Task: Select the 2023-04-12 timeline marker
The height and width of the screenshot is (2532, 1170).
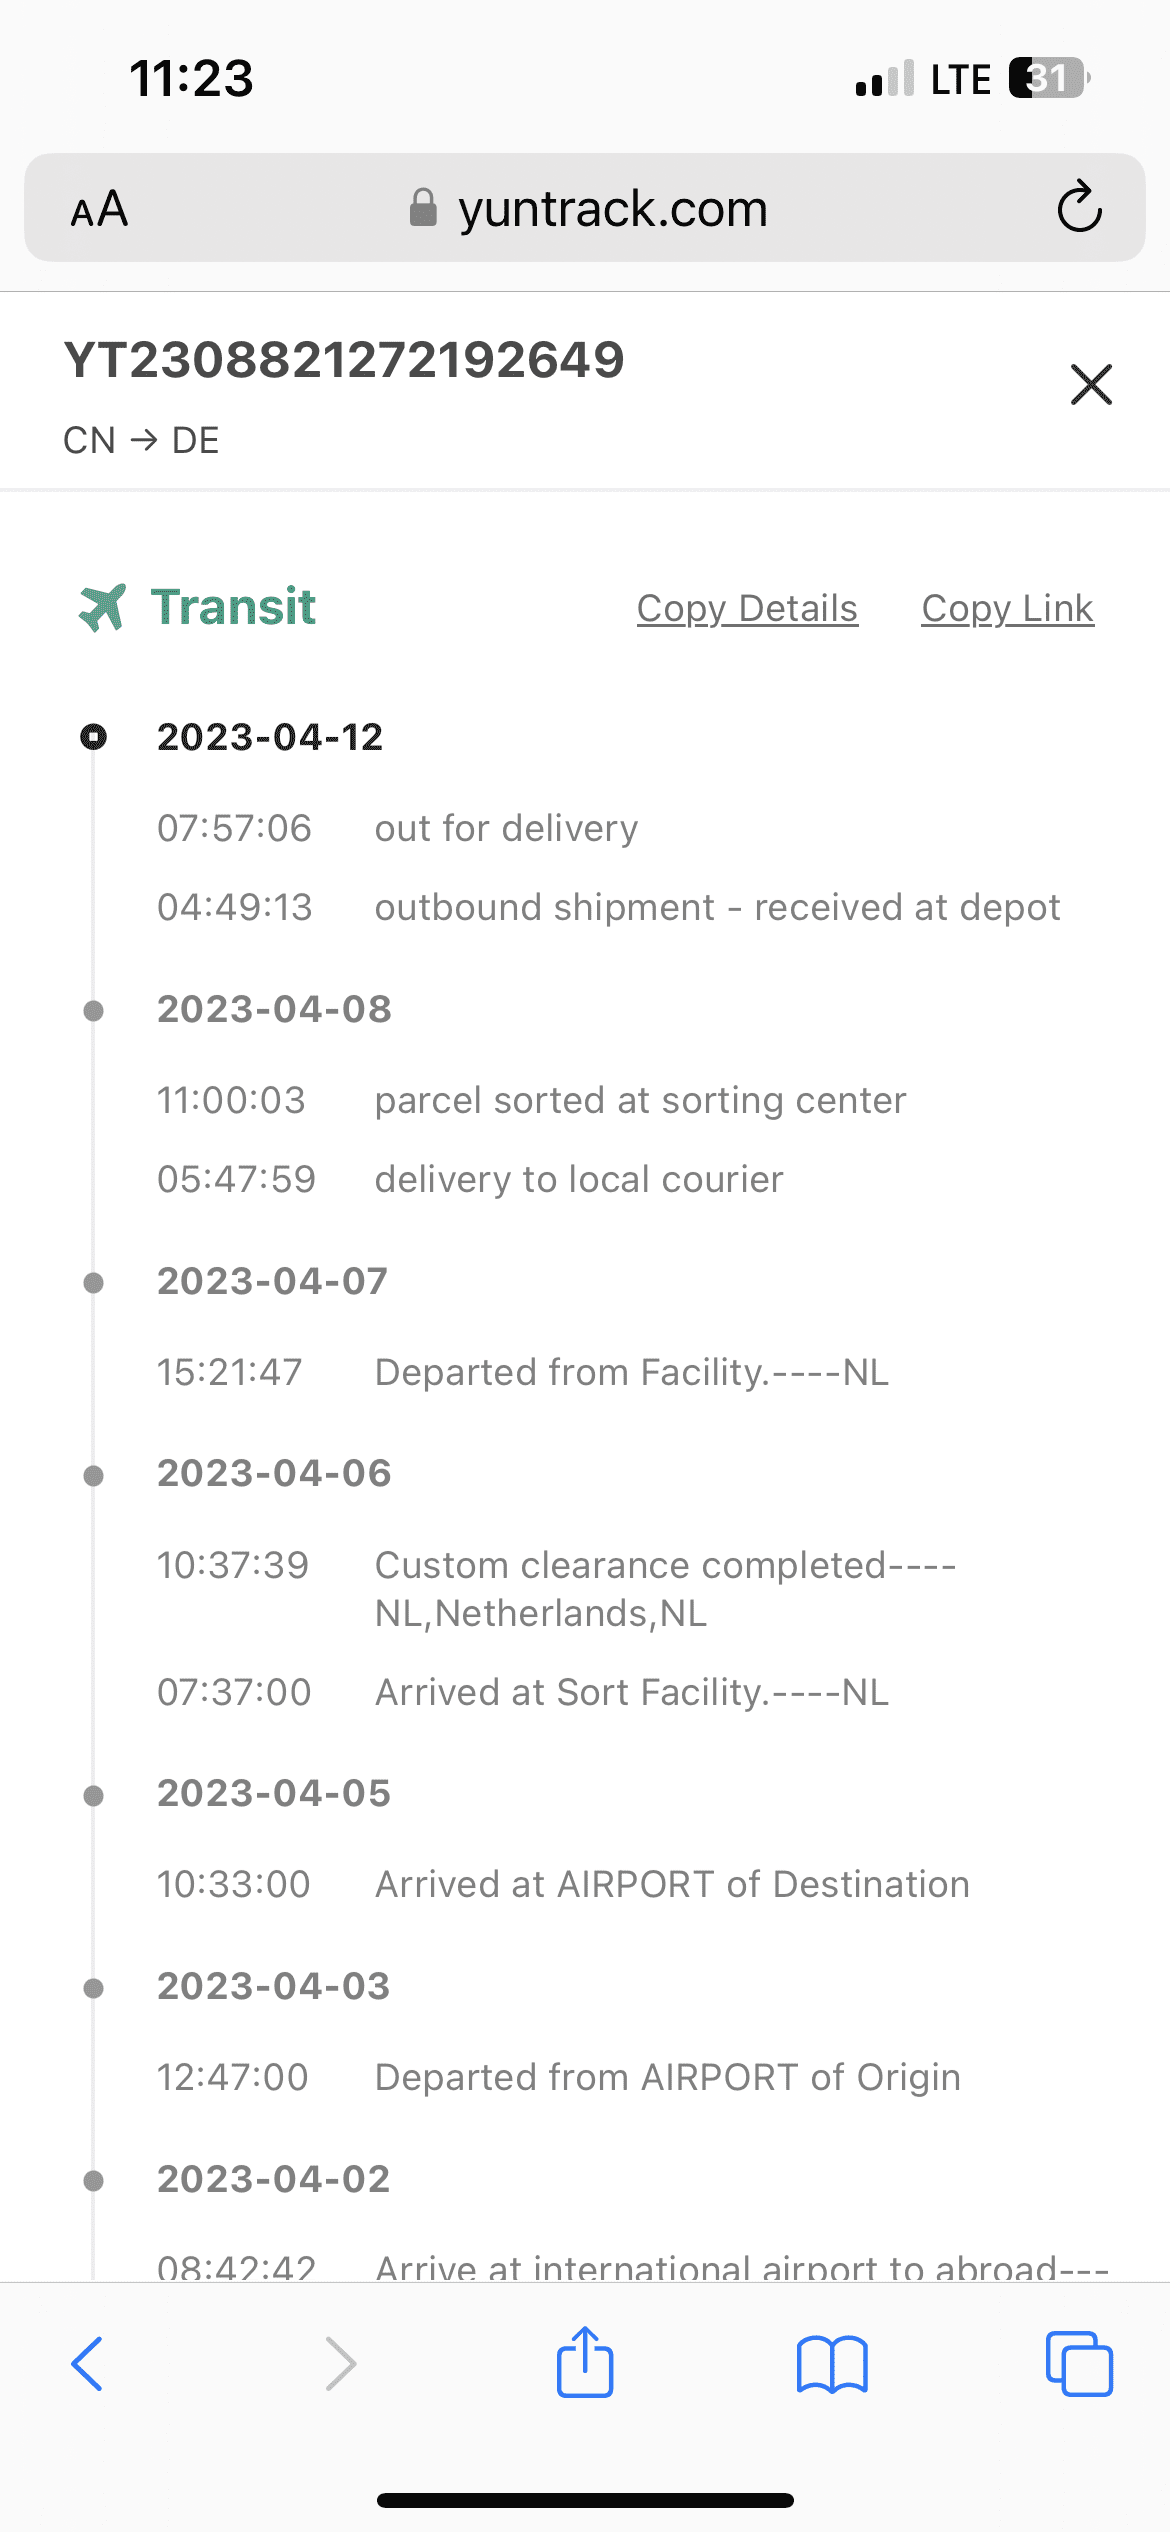Action: pyautogui.click(x=93, y=737)
